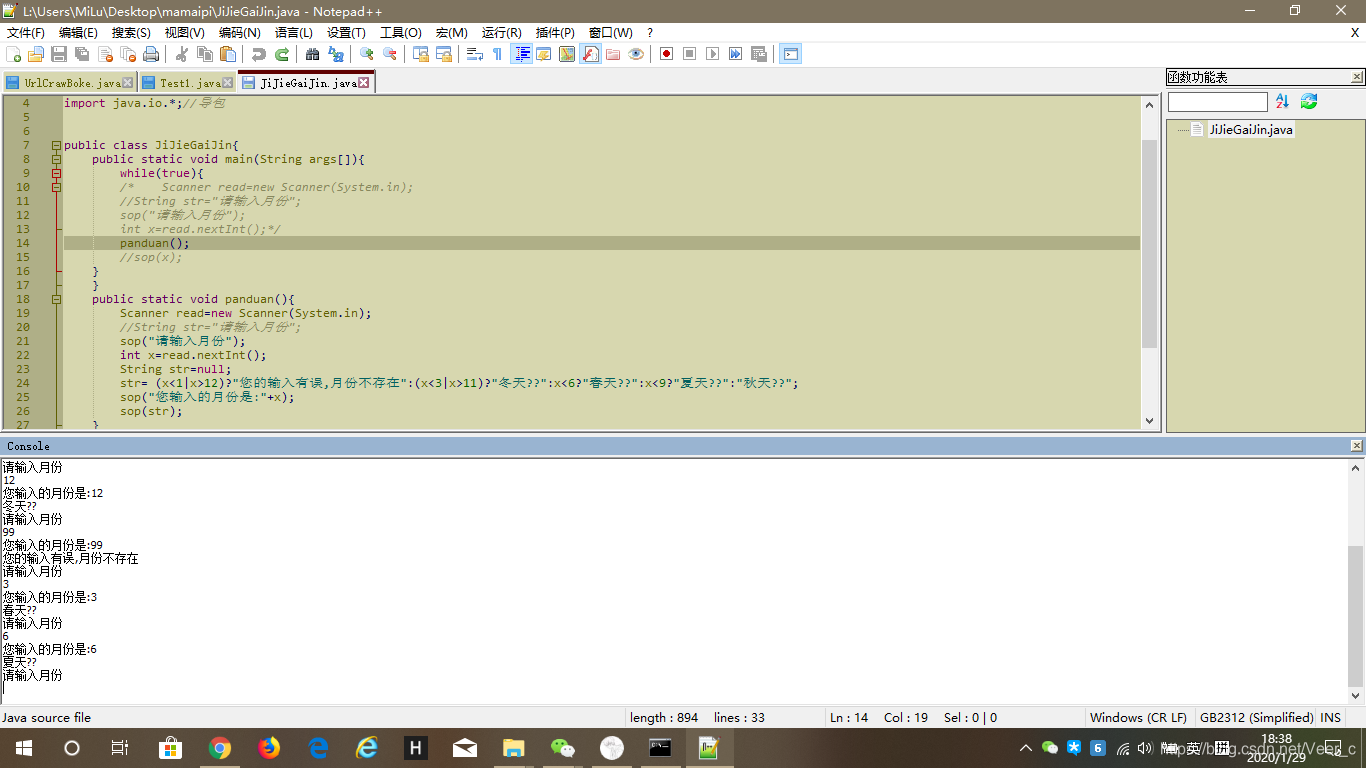
Task: Cut selection with the scissors icon
Action: pyautogui.click(x=182, y=54)
